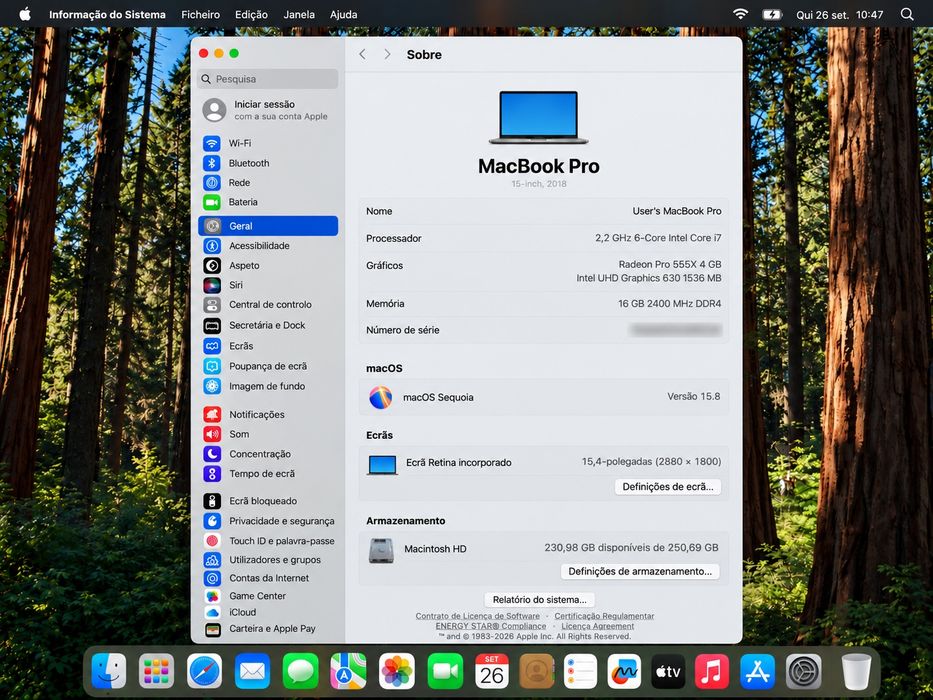Open Certificação Regulamentar link
The width and height of the screenshot is (933, 700).
pyautogui.click(x=604, y=616)
